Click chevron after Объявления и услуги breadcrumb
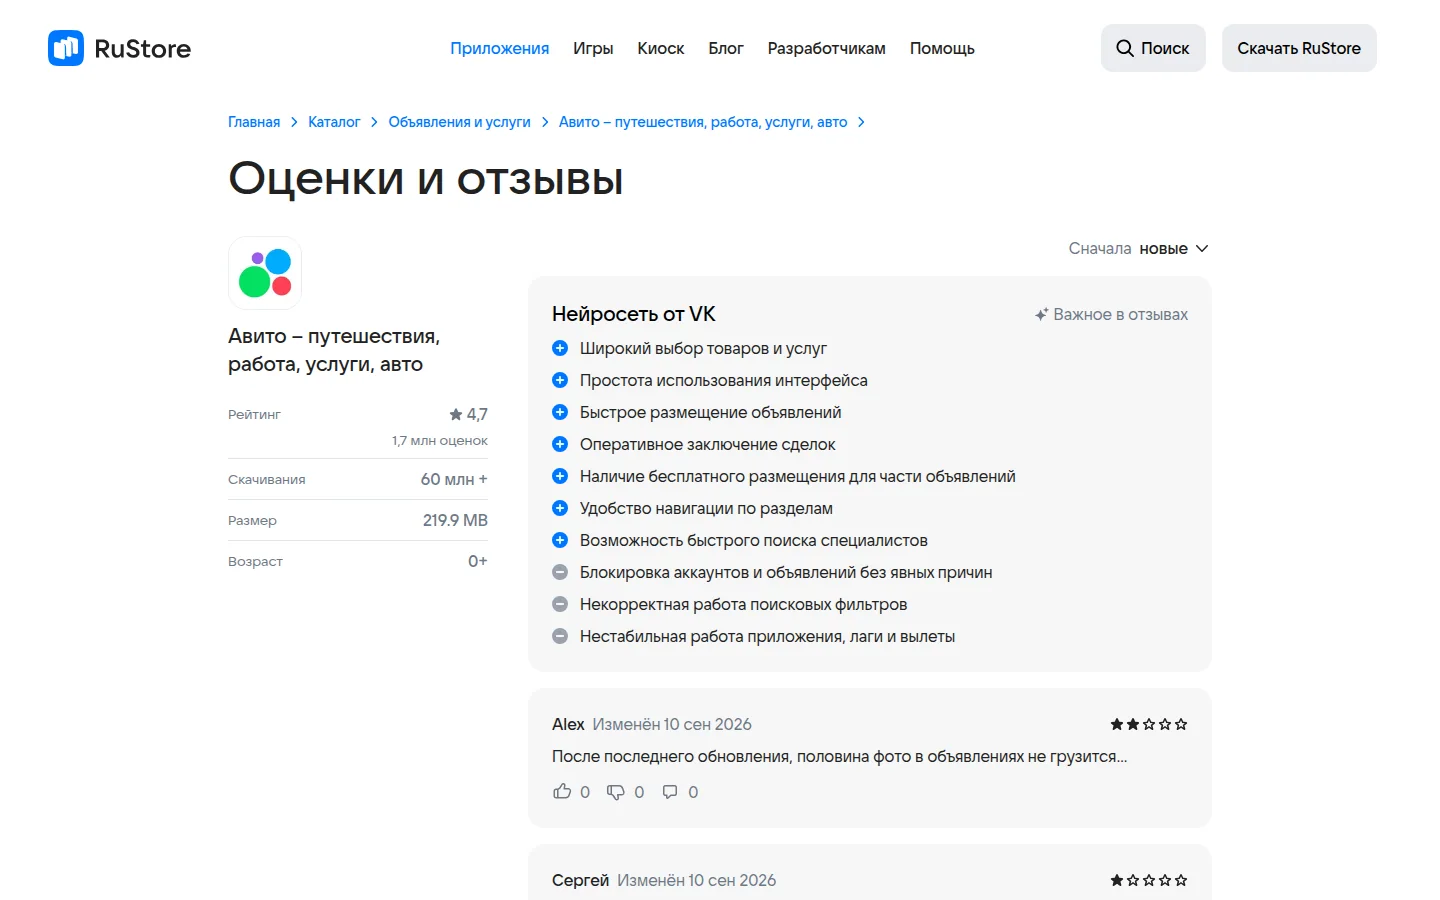Viewport: 1440px width, 900px height. point(545,122)
